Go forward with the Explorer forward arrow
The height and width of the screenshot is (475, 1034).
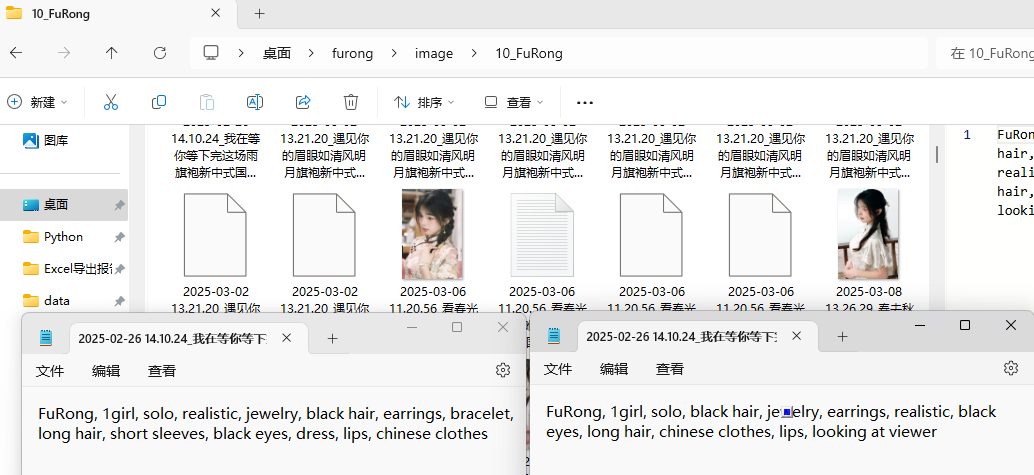coord(64,53)
